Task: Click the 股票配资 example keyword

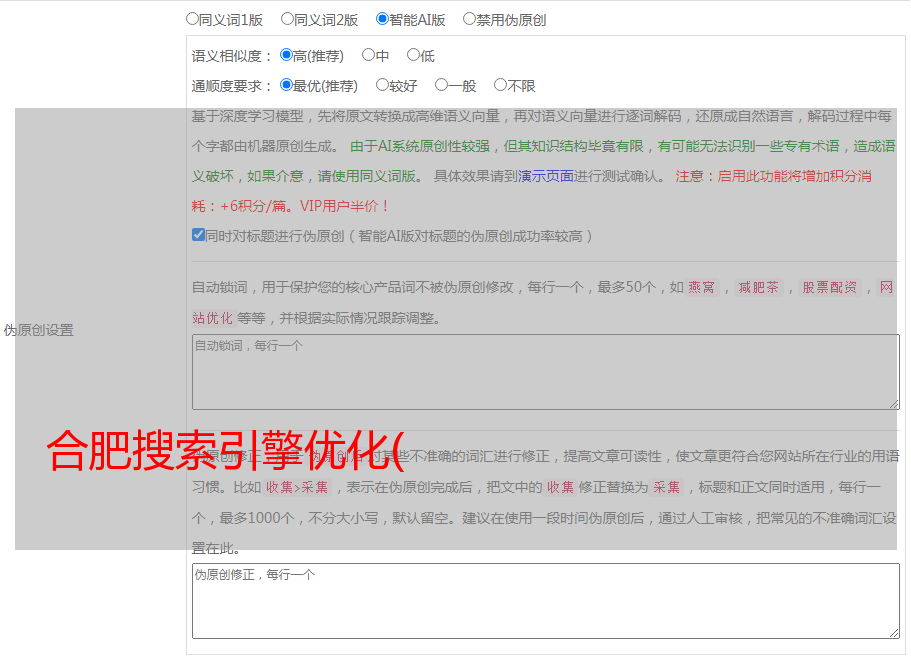Action: [x=830, y=287]
